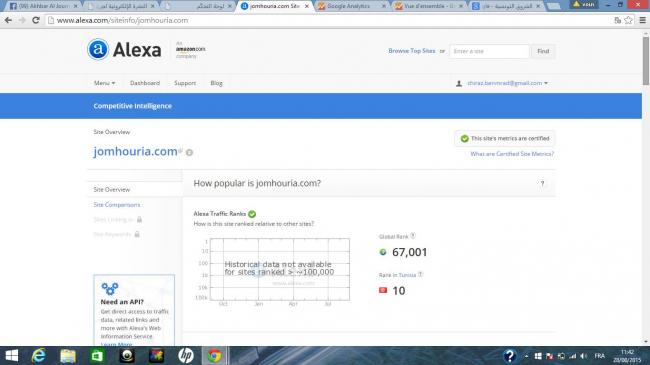650x365 pixels.
Task: Click help icon next to Rank in Tunisia
Action: [420, 274]
